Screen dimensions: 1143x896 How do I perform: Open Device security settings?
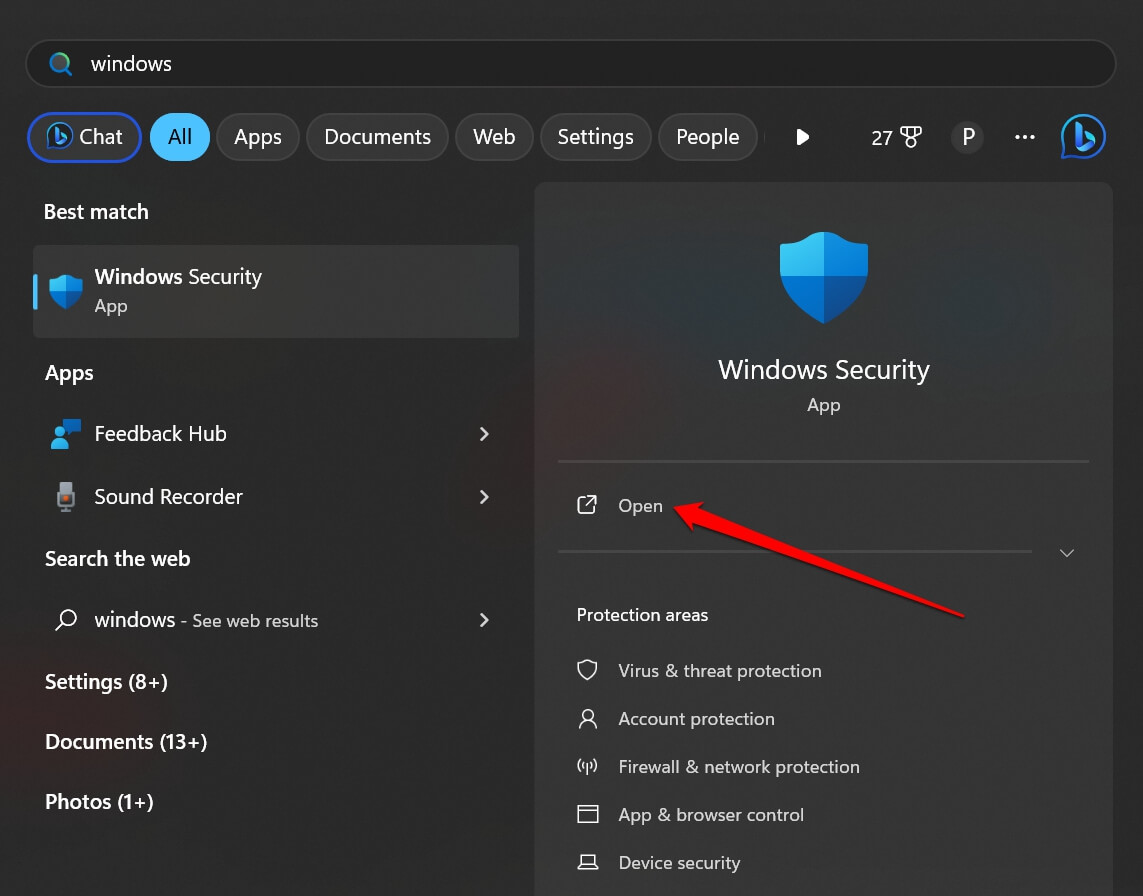pos(679,862)
